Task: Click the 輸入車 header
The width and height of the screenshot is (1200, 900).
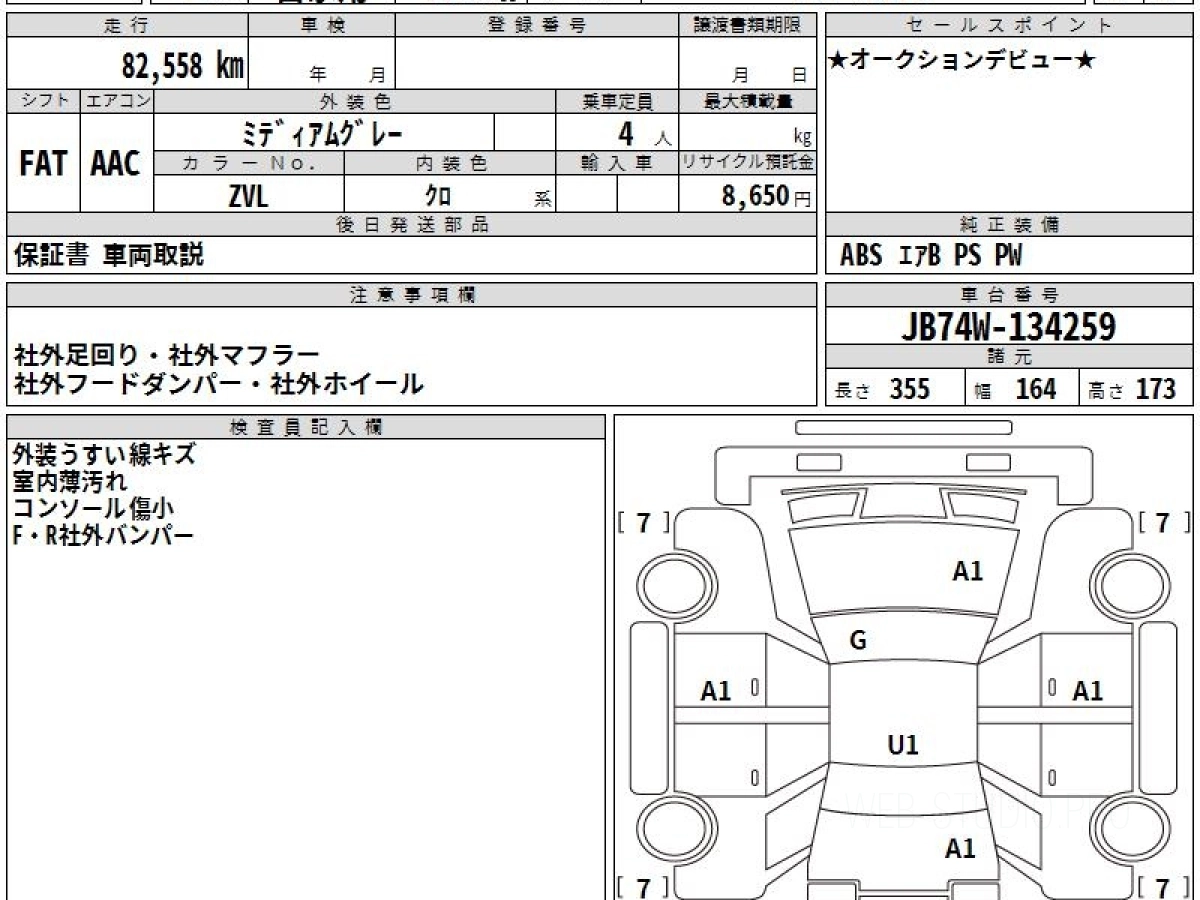Action: [x=617, y=163]
